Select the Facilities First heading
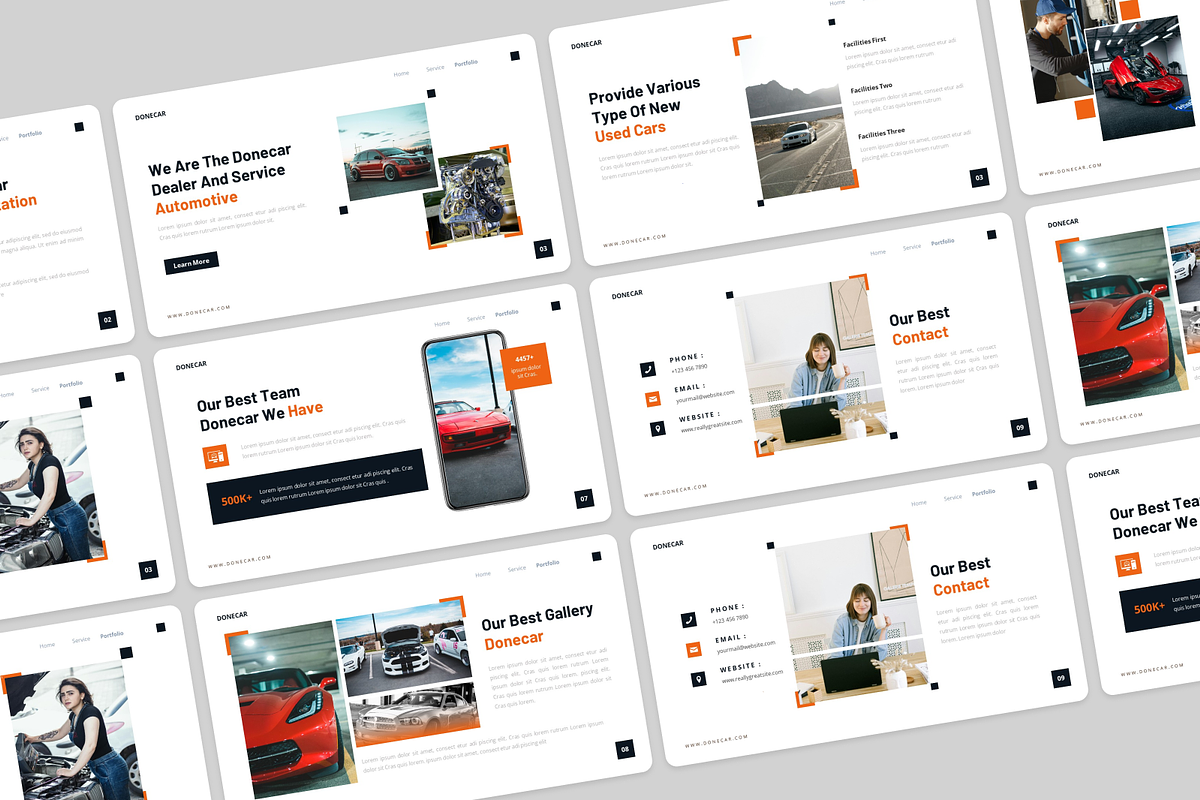The height and width of the screenshot is (800, 1200). (864, 42)
